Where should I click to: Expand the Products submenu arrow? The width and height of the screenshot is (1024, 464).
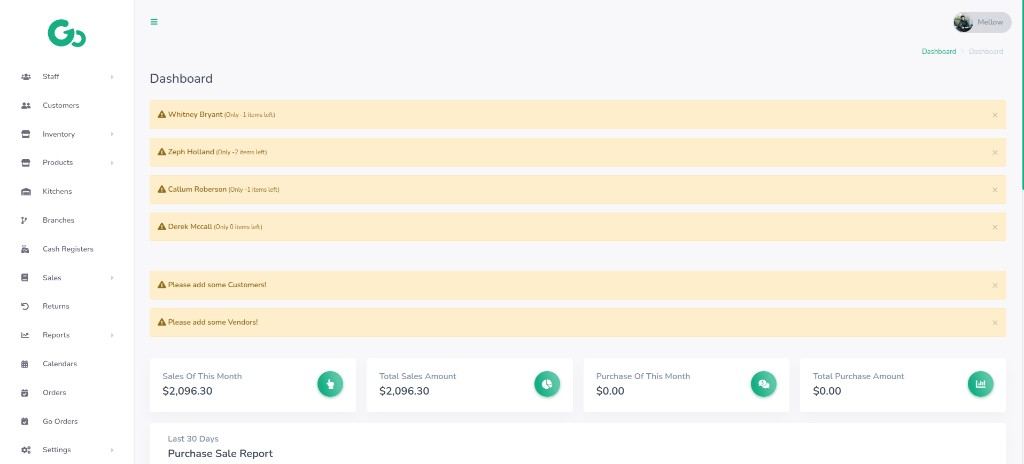(112, 163)
